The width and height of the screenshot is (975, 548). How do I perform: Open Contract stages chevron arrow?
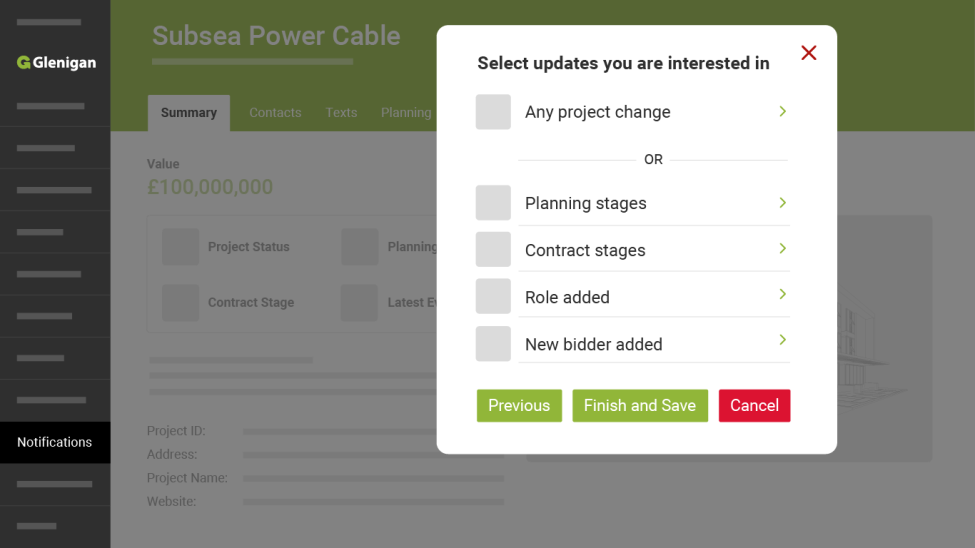pyautogui.click(x=782, y=249)
